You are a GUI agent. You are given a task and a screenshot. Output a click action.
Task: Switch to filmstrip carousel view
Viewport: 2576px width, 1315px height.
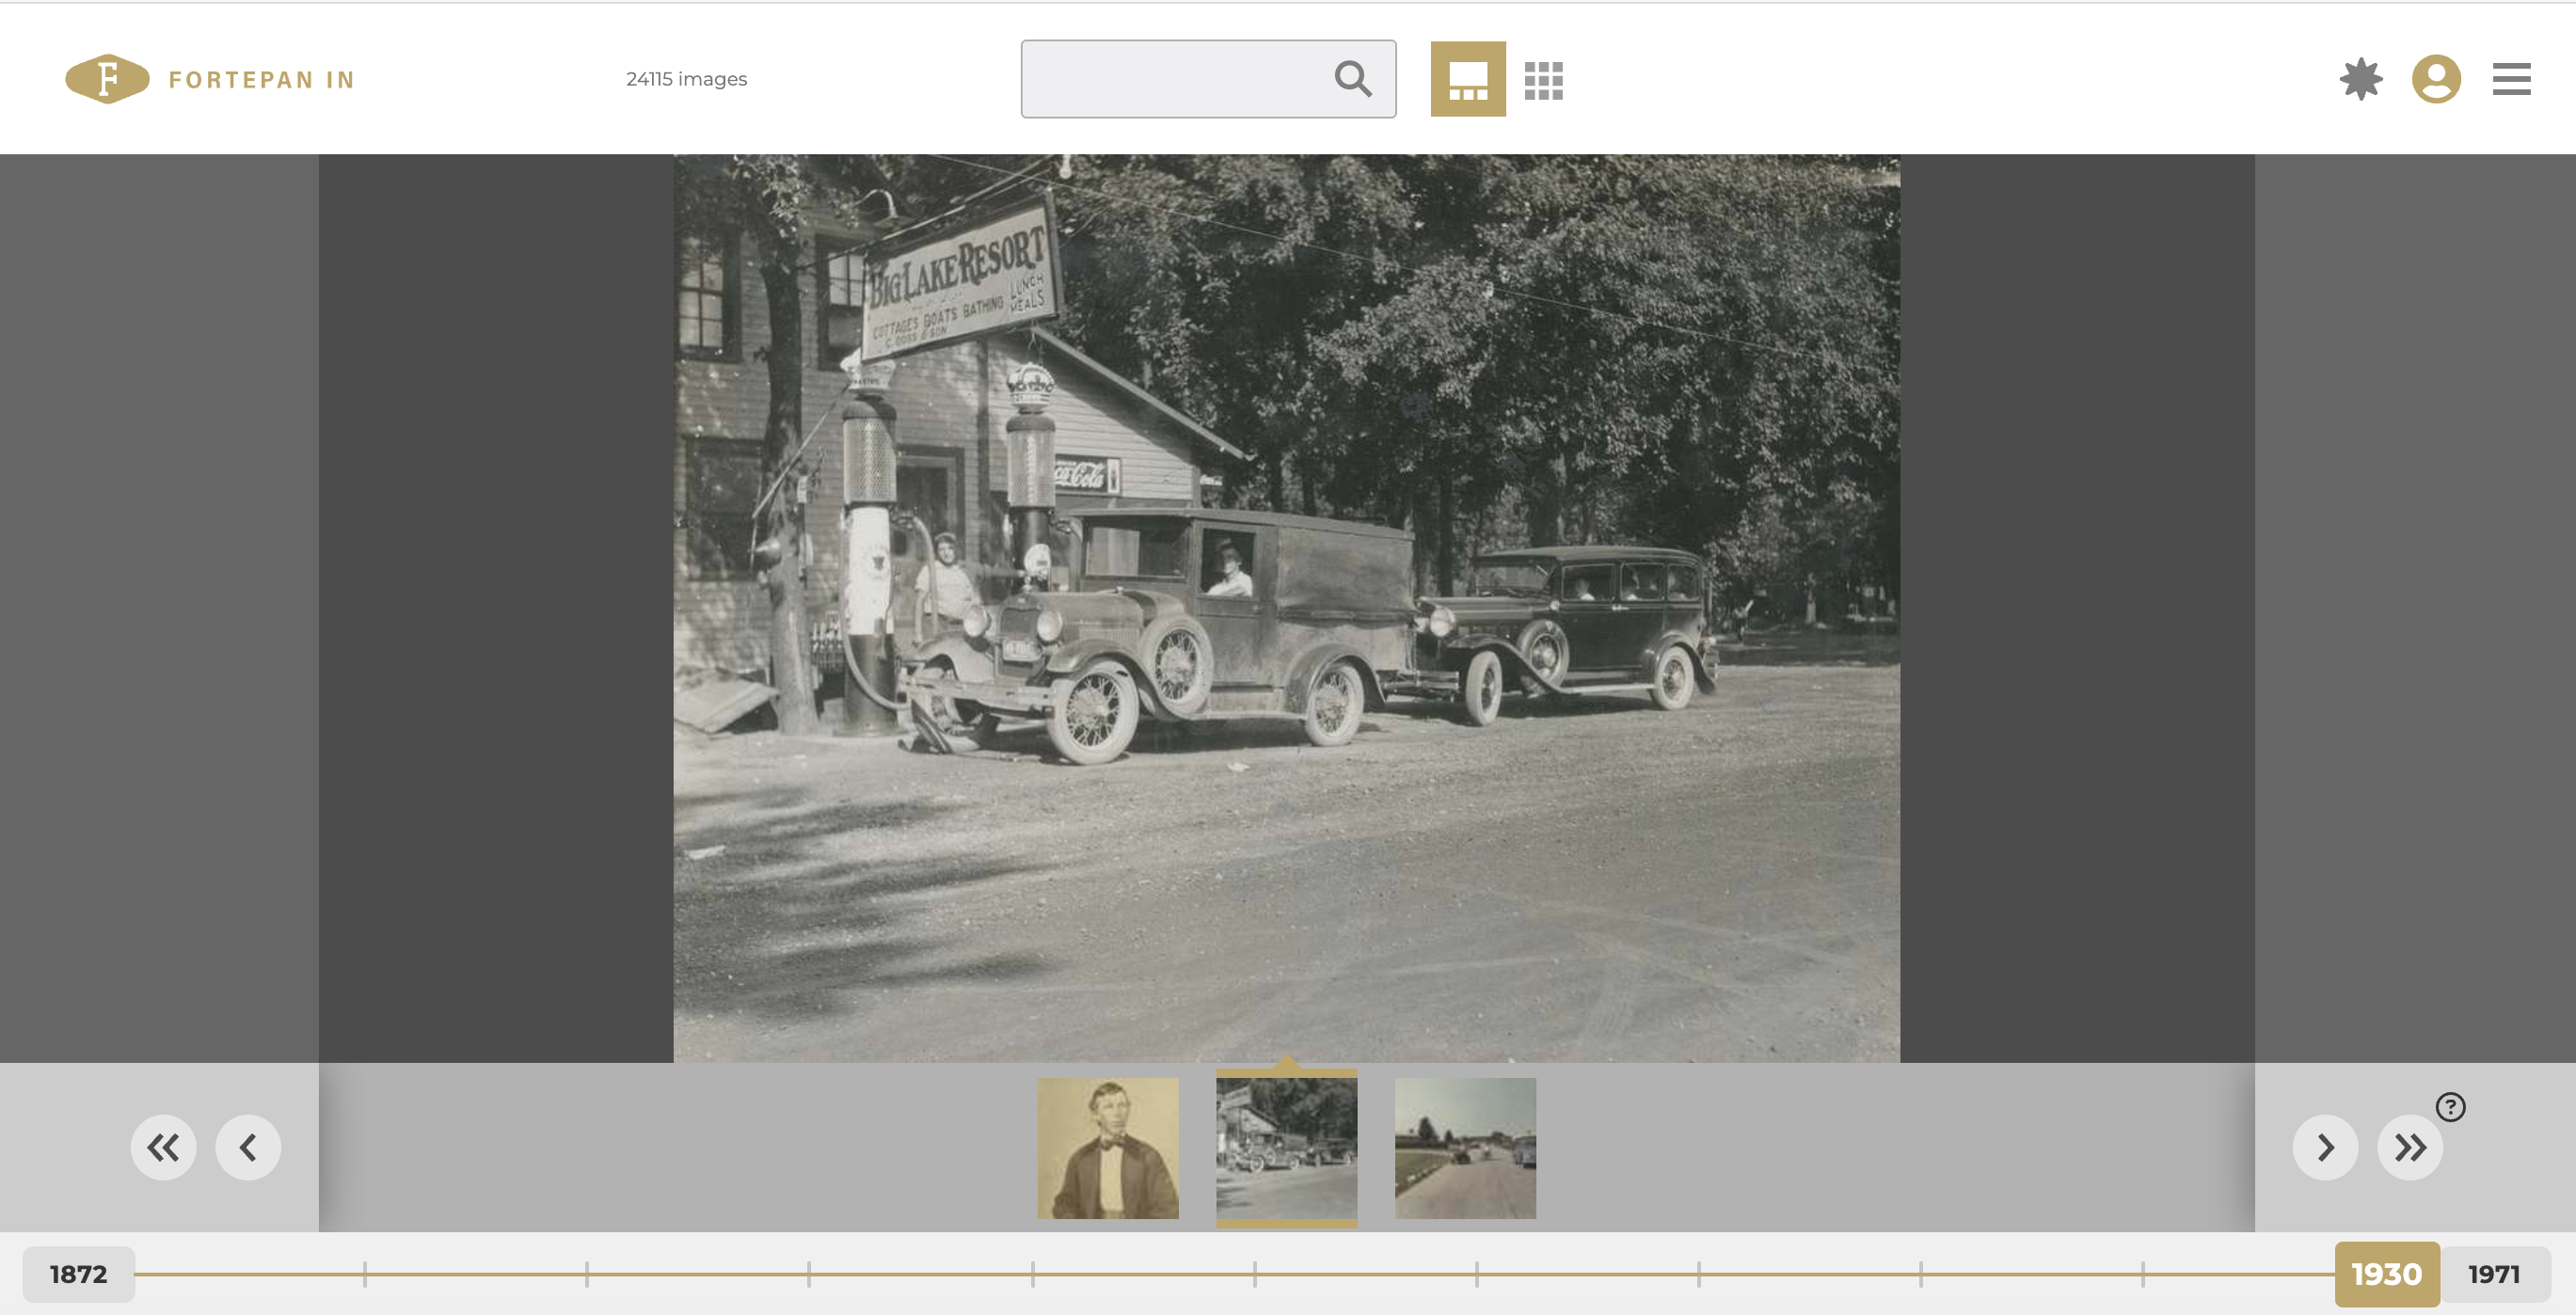tap(1467, 79)
